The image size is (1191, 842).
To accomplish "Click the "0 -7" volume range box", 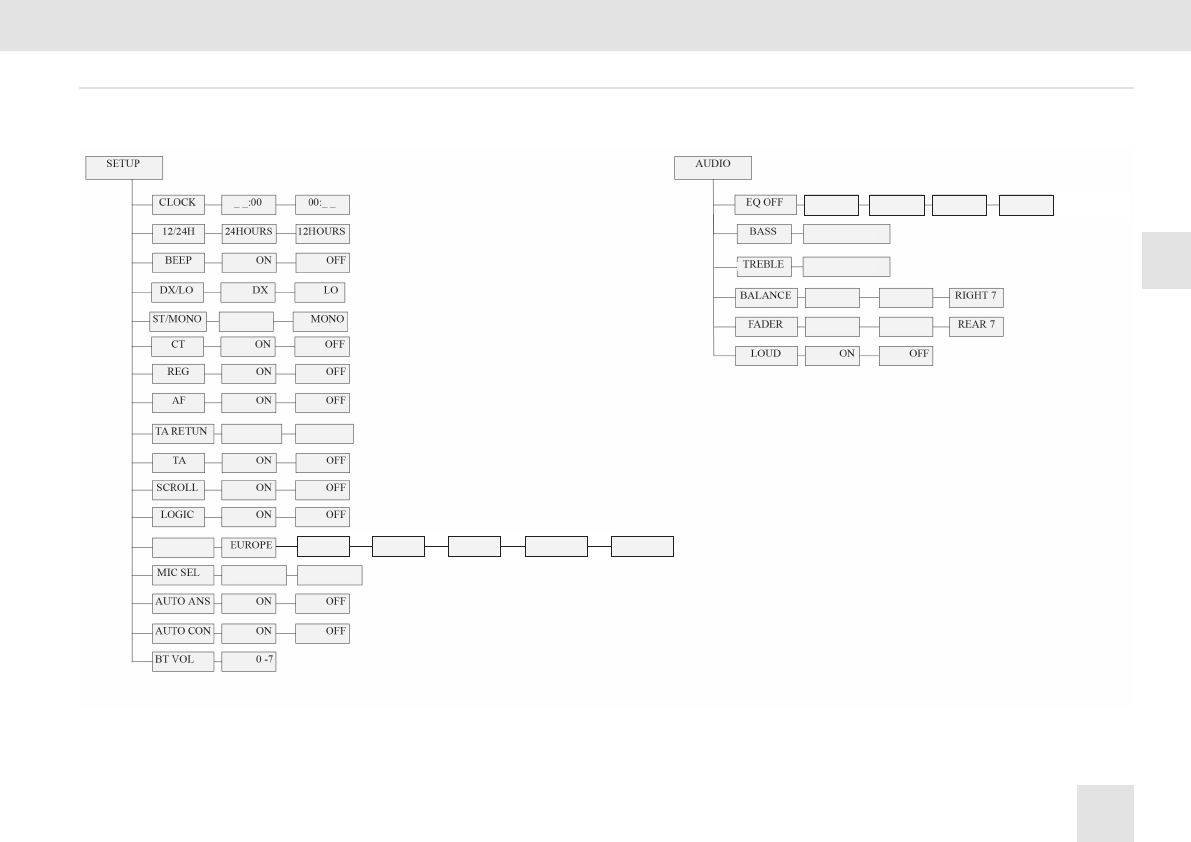I will [x=248, y=662].
